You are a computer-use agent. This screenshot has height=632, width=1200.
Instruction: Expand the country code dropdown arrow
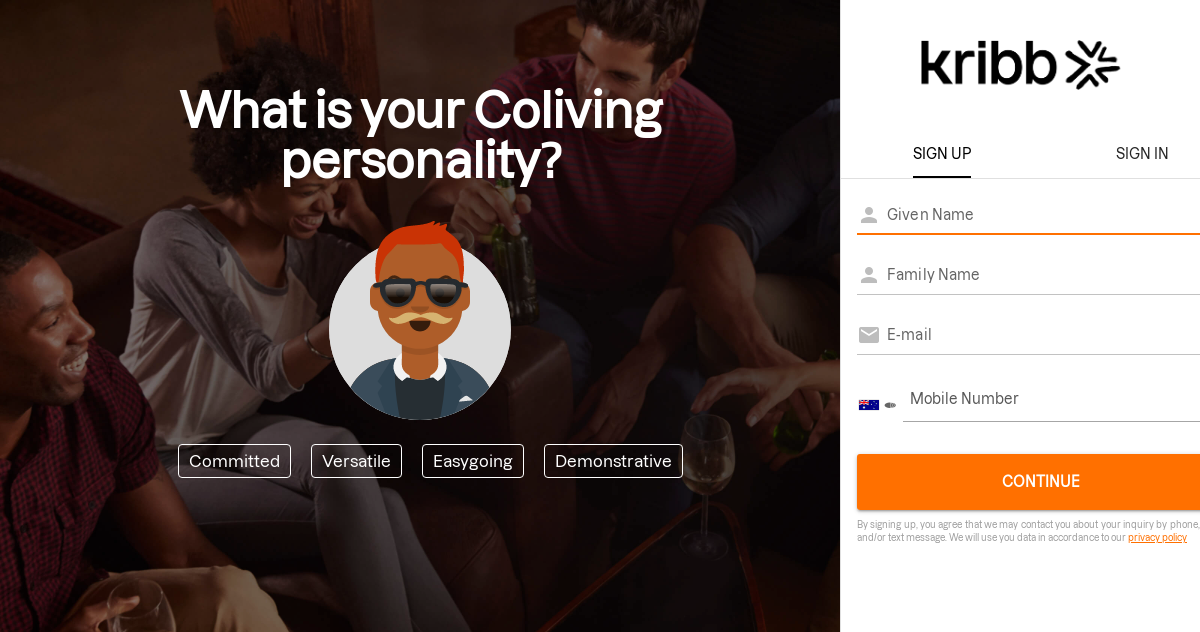click(x=890, y=405)
